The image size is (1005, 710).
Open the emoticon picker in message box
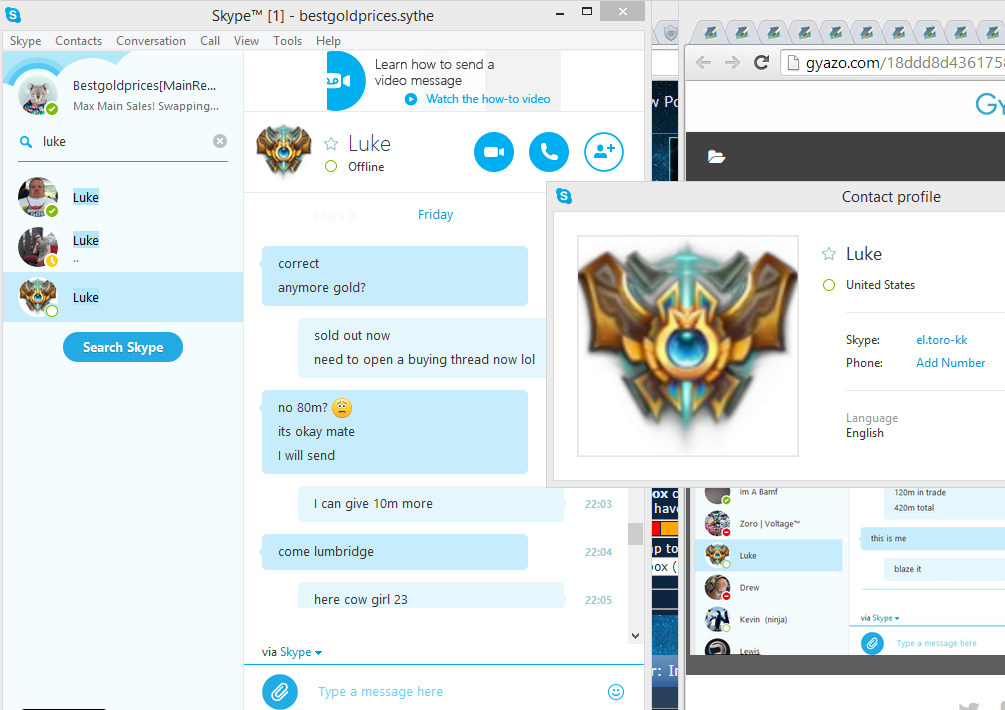pos(615,691)
